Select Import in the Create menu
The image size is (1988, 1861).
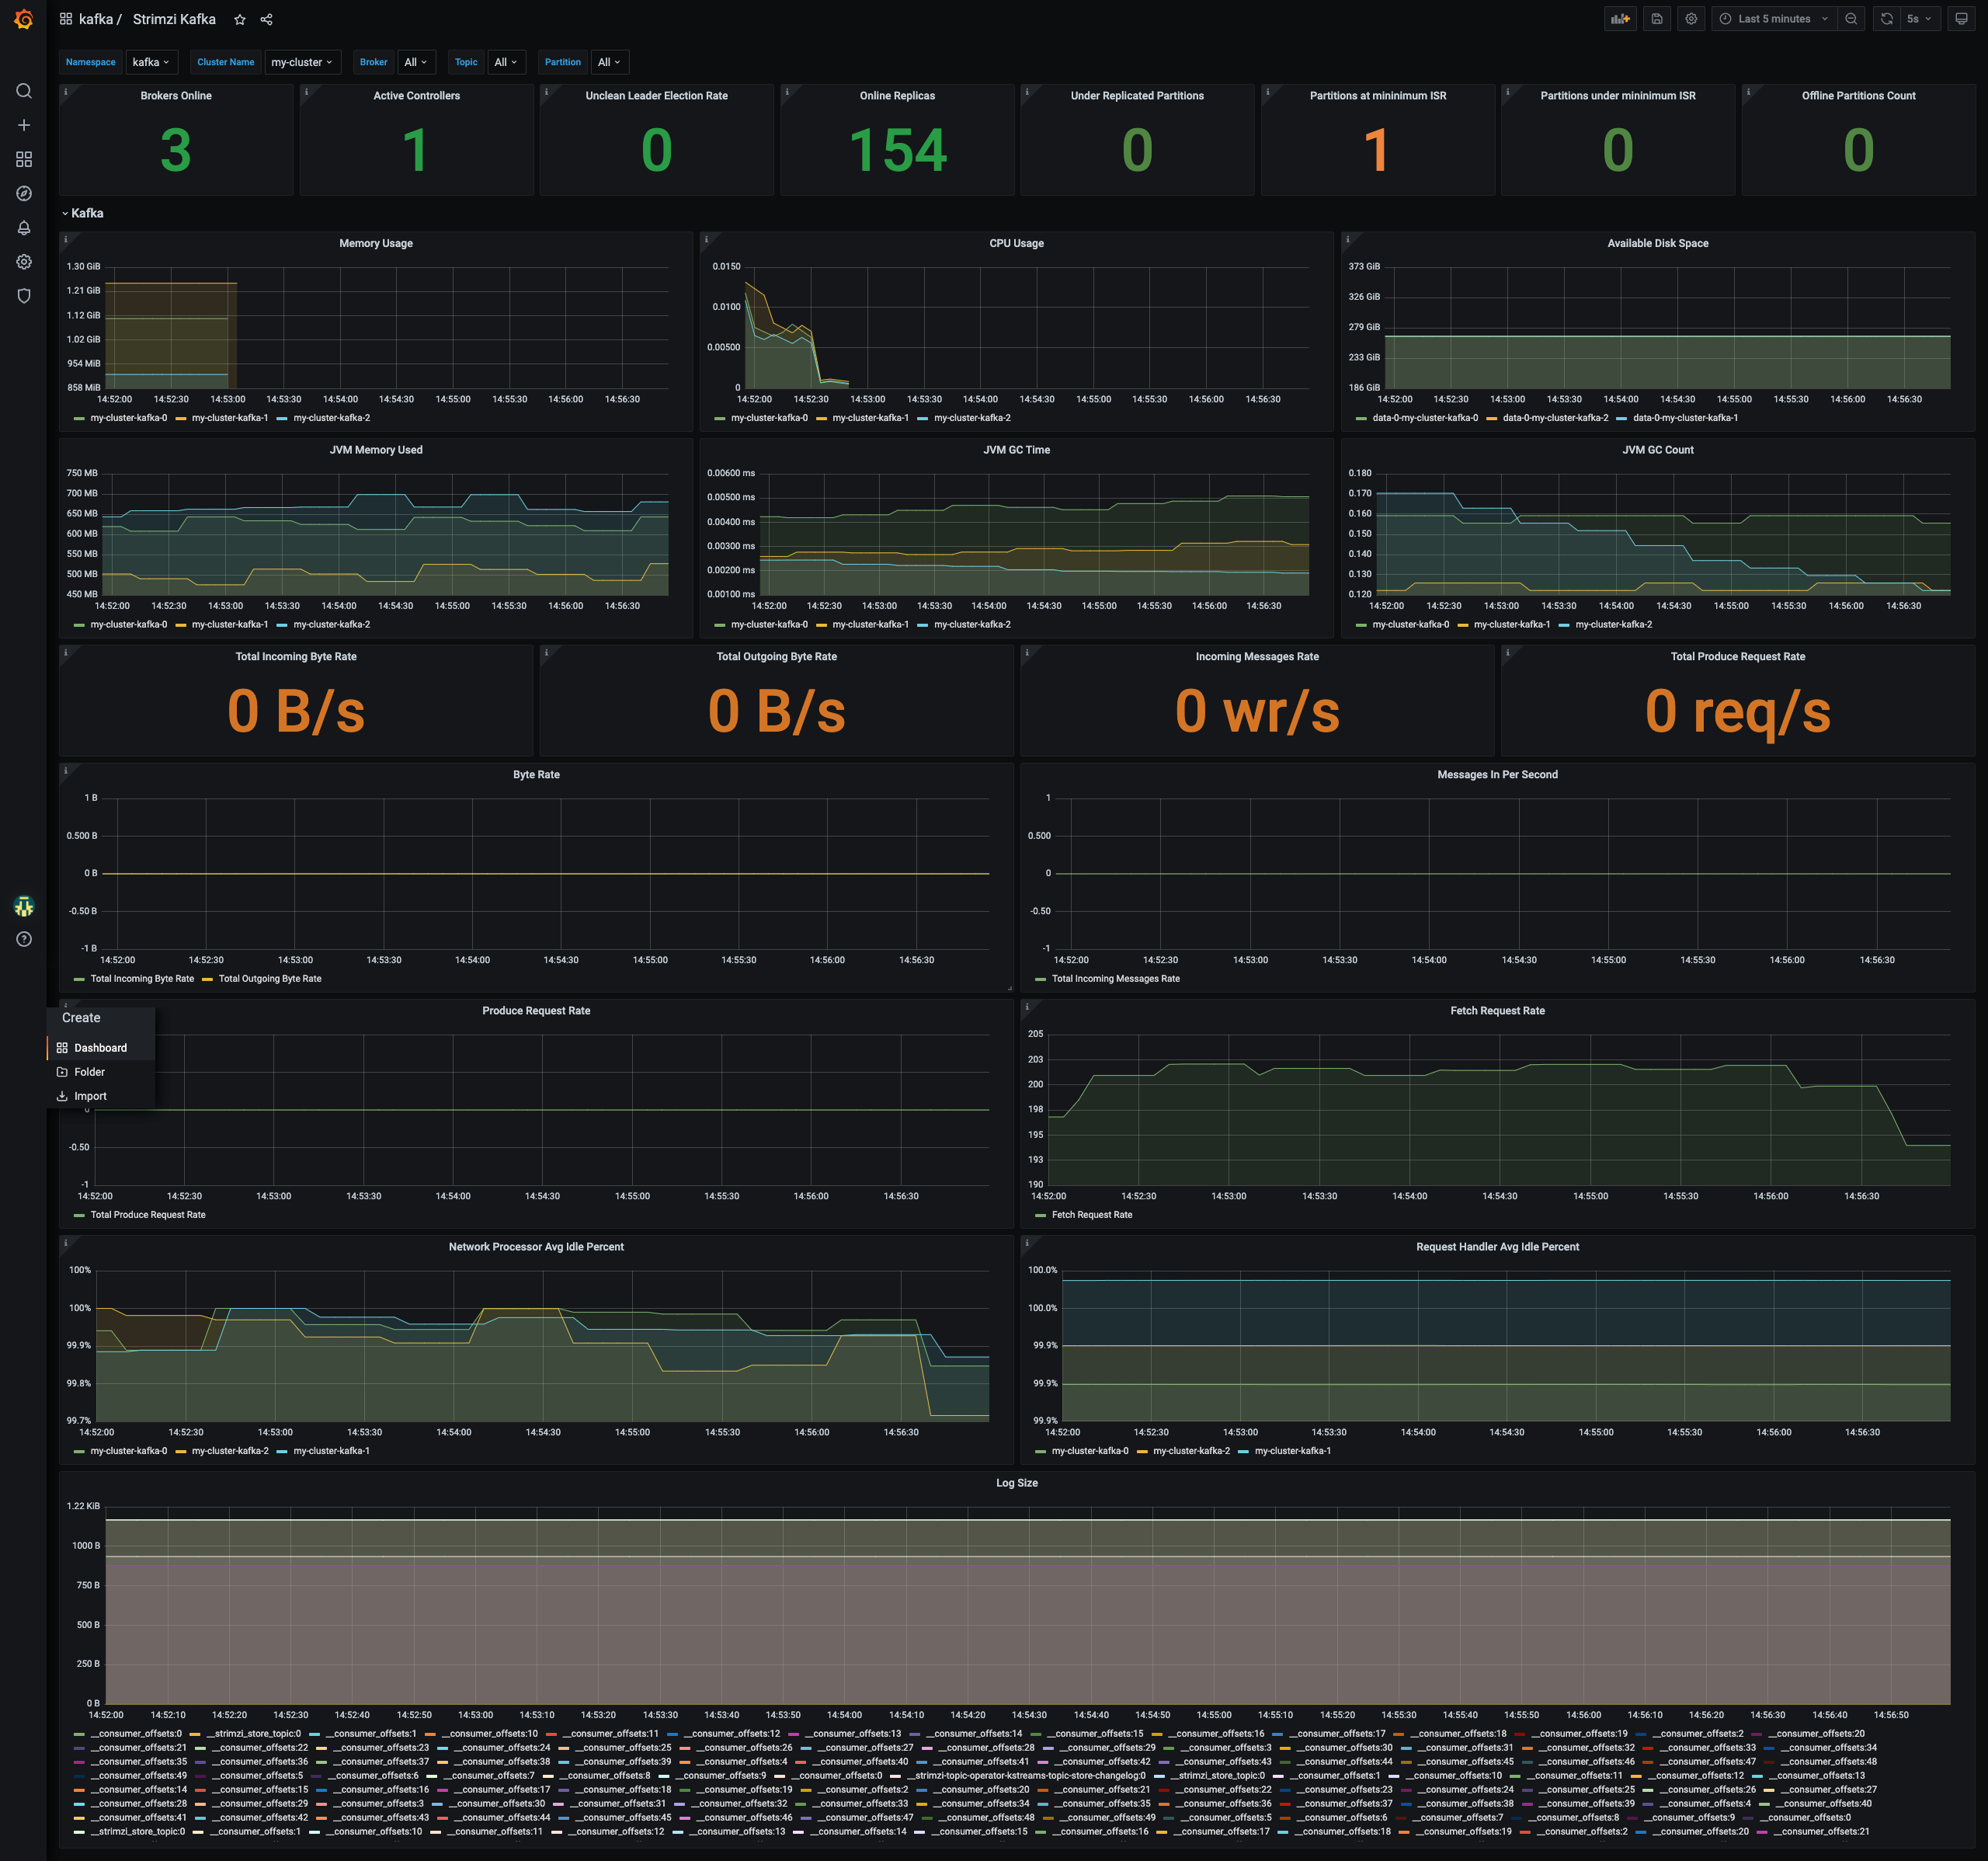pyautogui.click(x=100, y=1095)
